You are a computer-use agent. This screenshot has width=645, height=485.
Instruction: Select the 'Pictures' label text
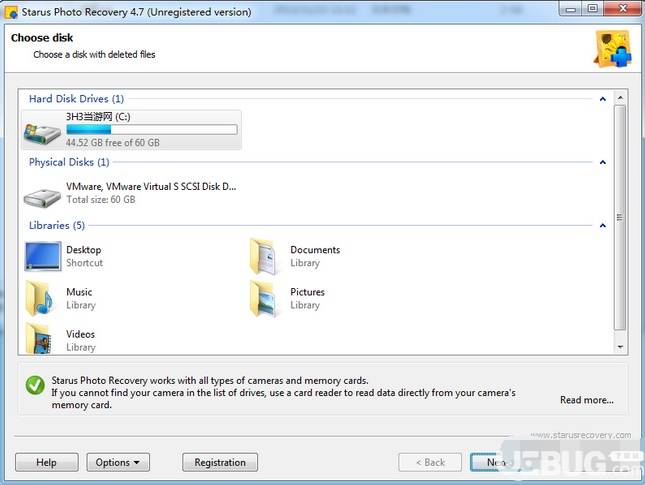(307, 292)
